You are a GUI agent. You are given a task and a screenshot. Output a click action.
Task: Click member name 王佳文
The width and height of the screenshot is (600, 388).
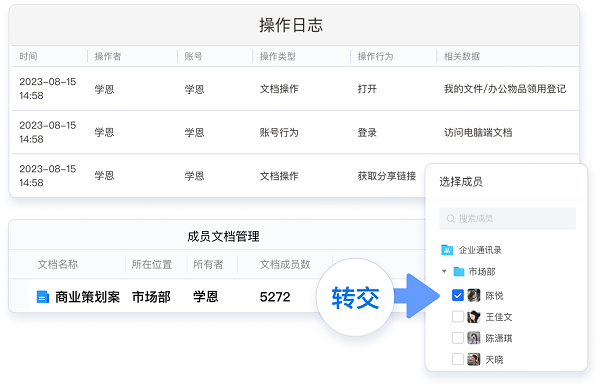[x=499, y=317]
